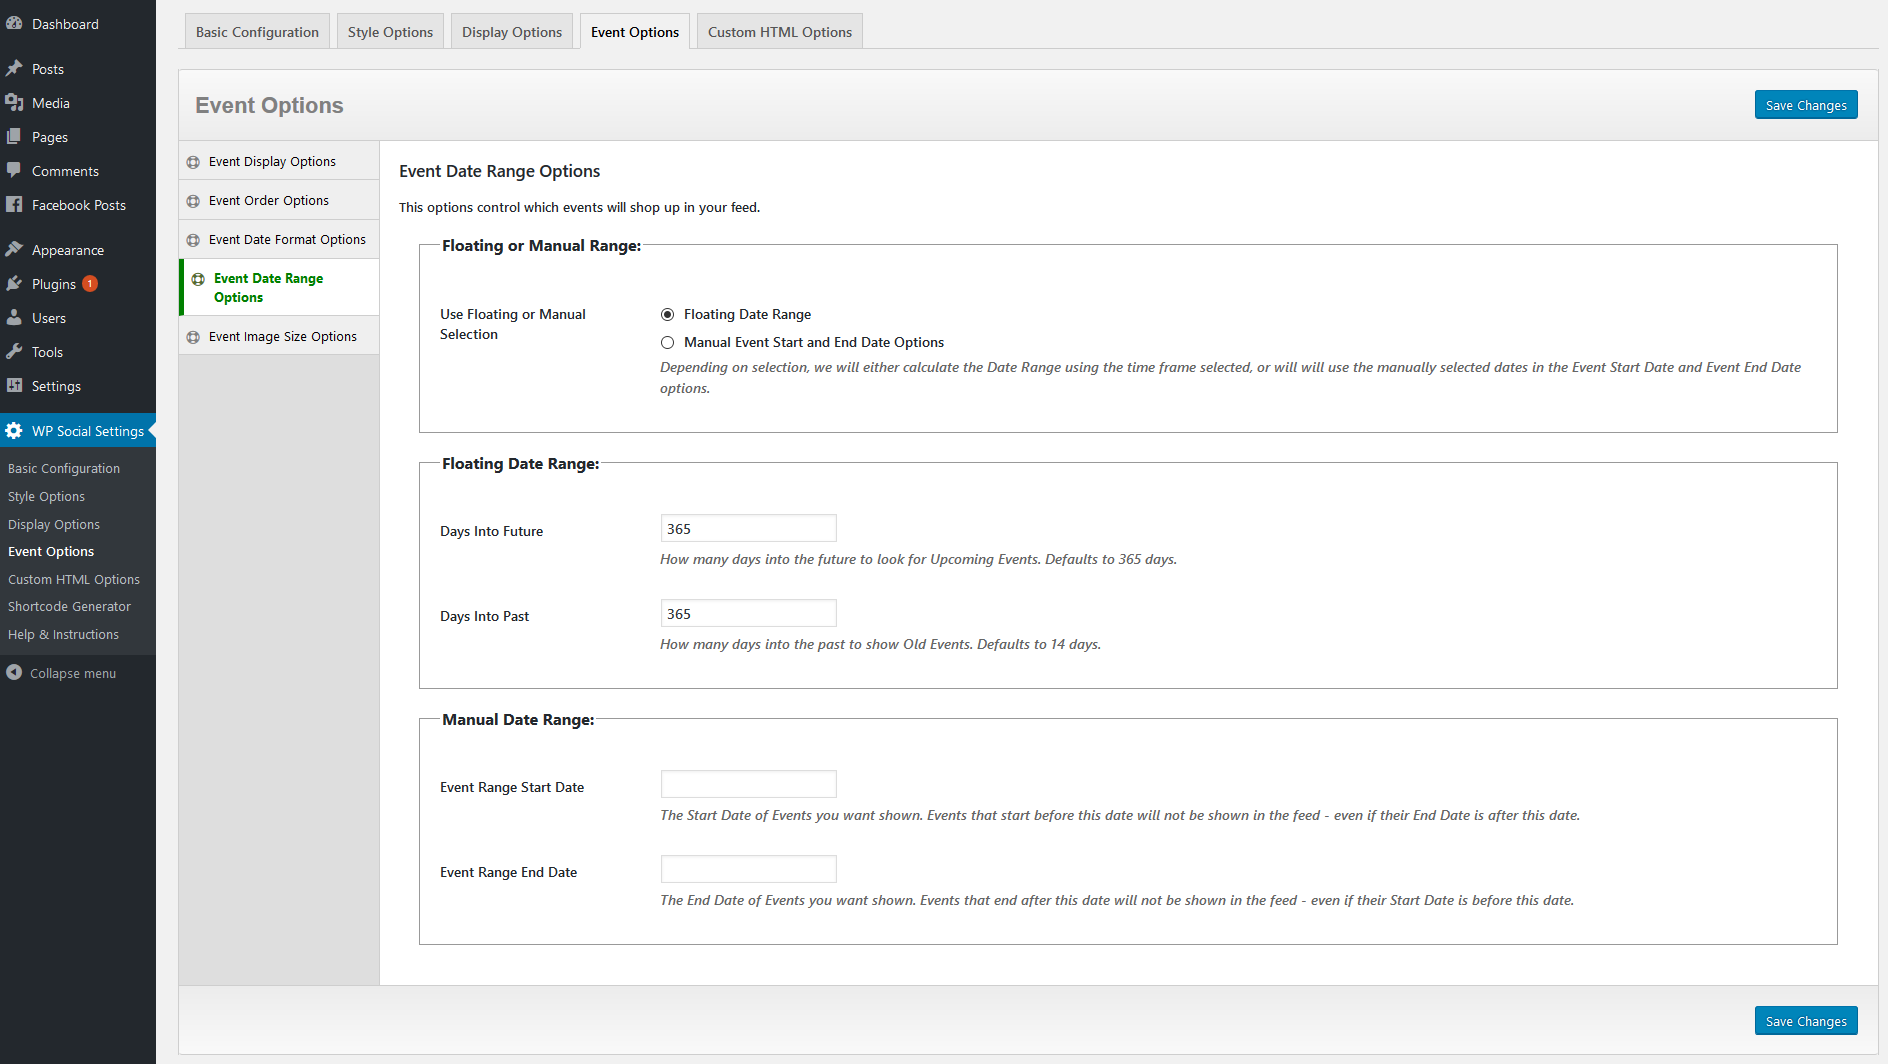The height and width of the screenshot is (1064, 1888).
Task: Collapse the admin menu
Action: click(61, 673)
